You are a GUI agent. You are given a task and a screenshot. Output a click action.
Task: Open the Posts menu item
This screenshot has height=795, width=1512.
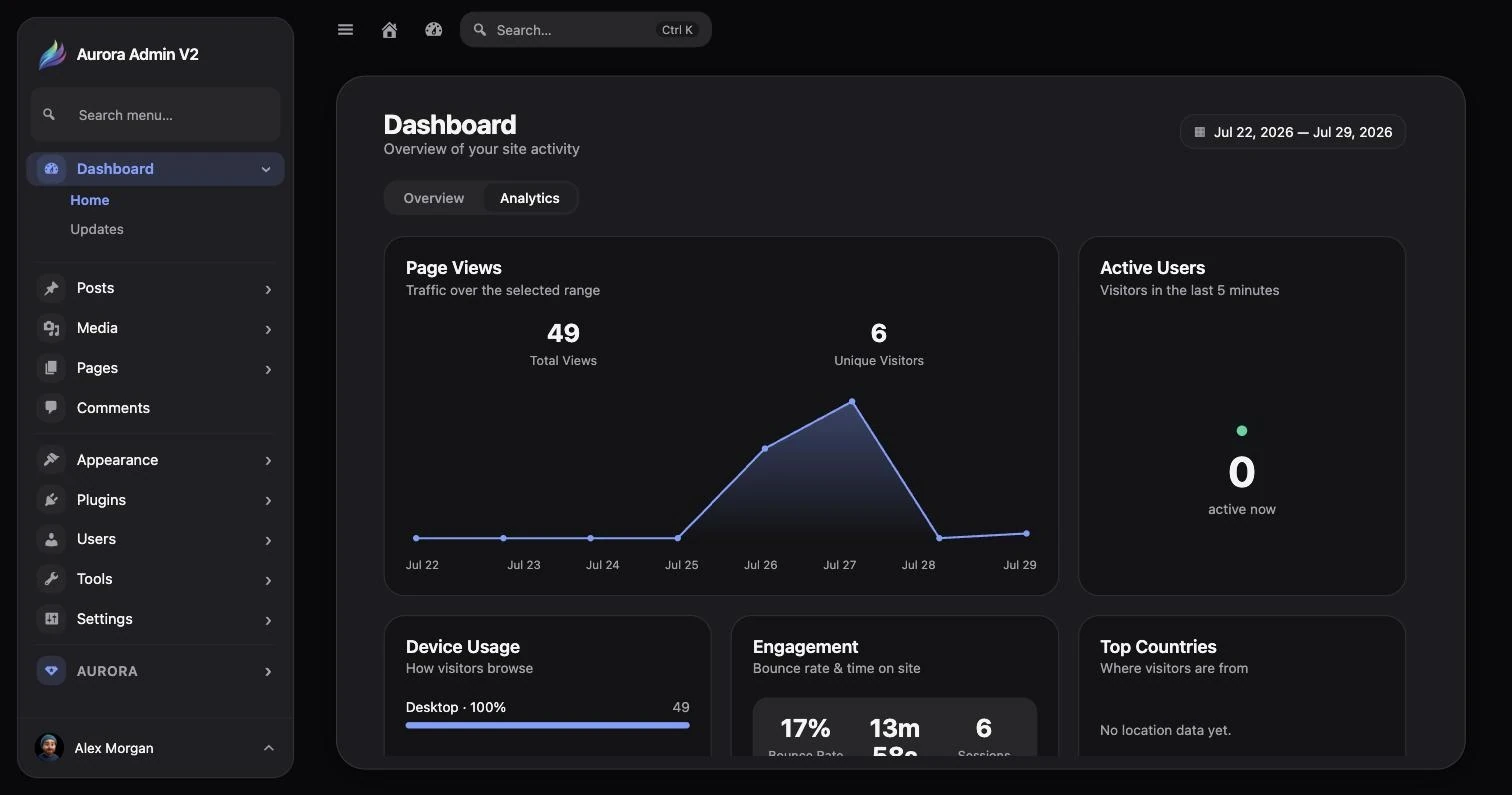click(x=155, y=288)
